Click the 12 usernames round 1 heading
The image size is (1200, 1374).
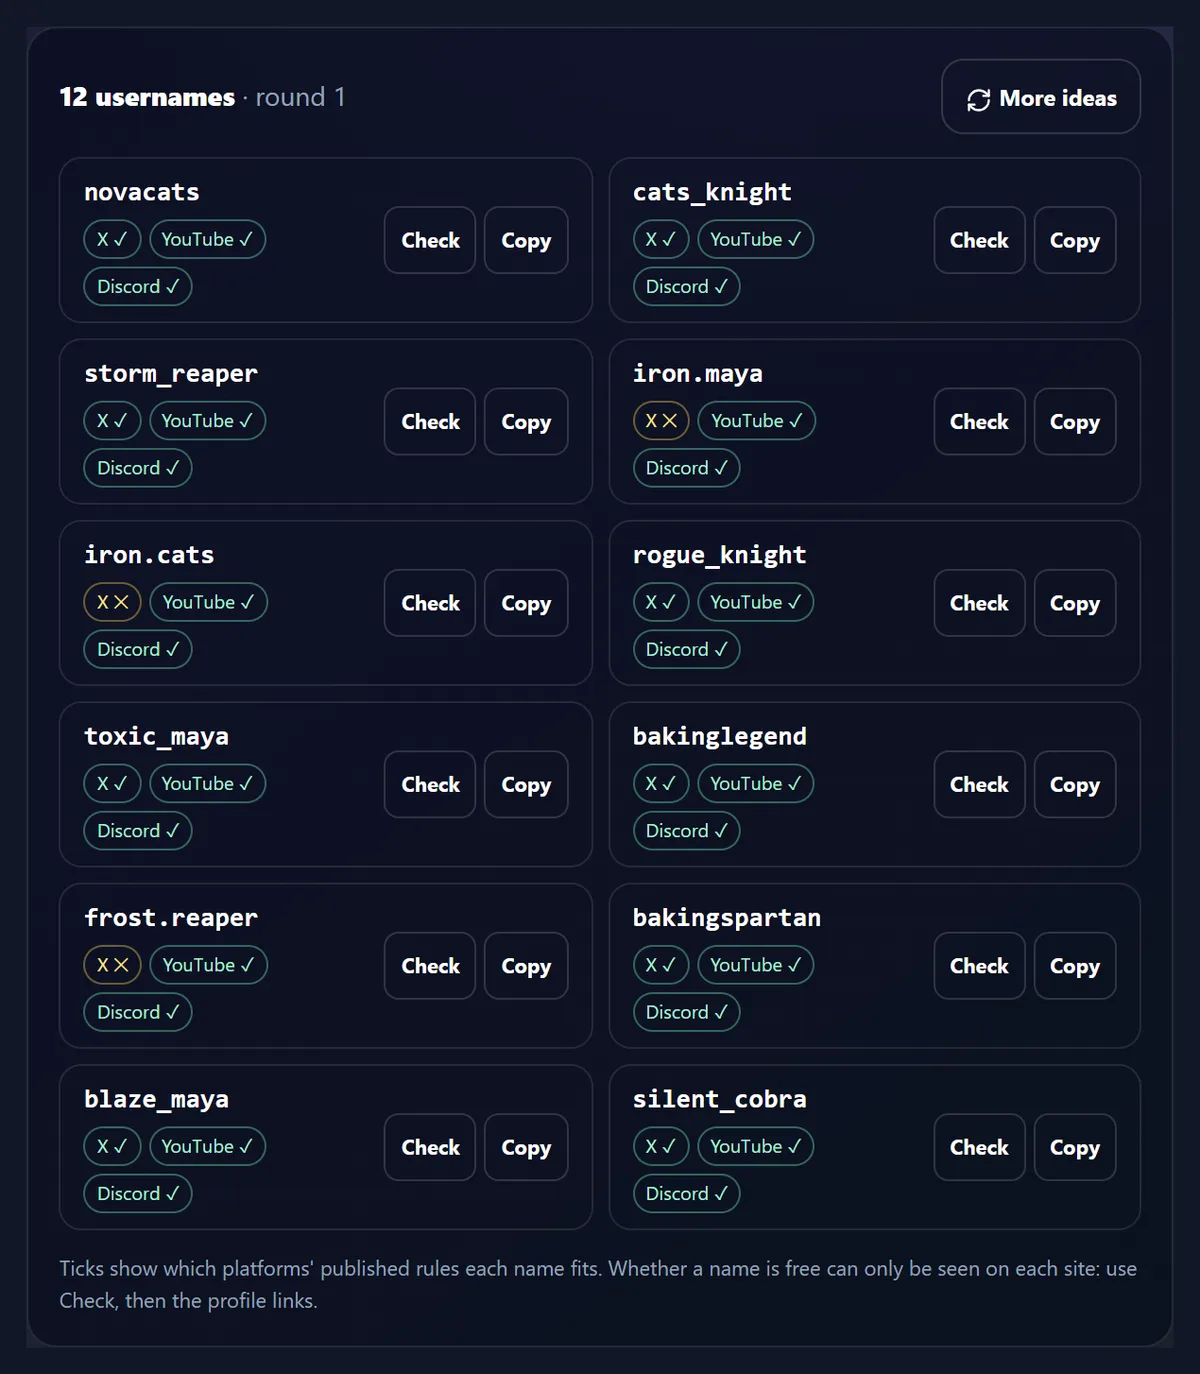click(x=202, y=97)
